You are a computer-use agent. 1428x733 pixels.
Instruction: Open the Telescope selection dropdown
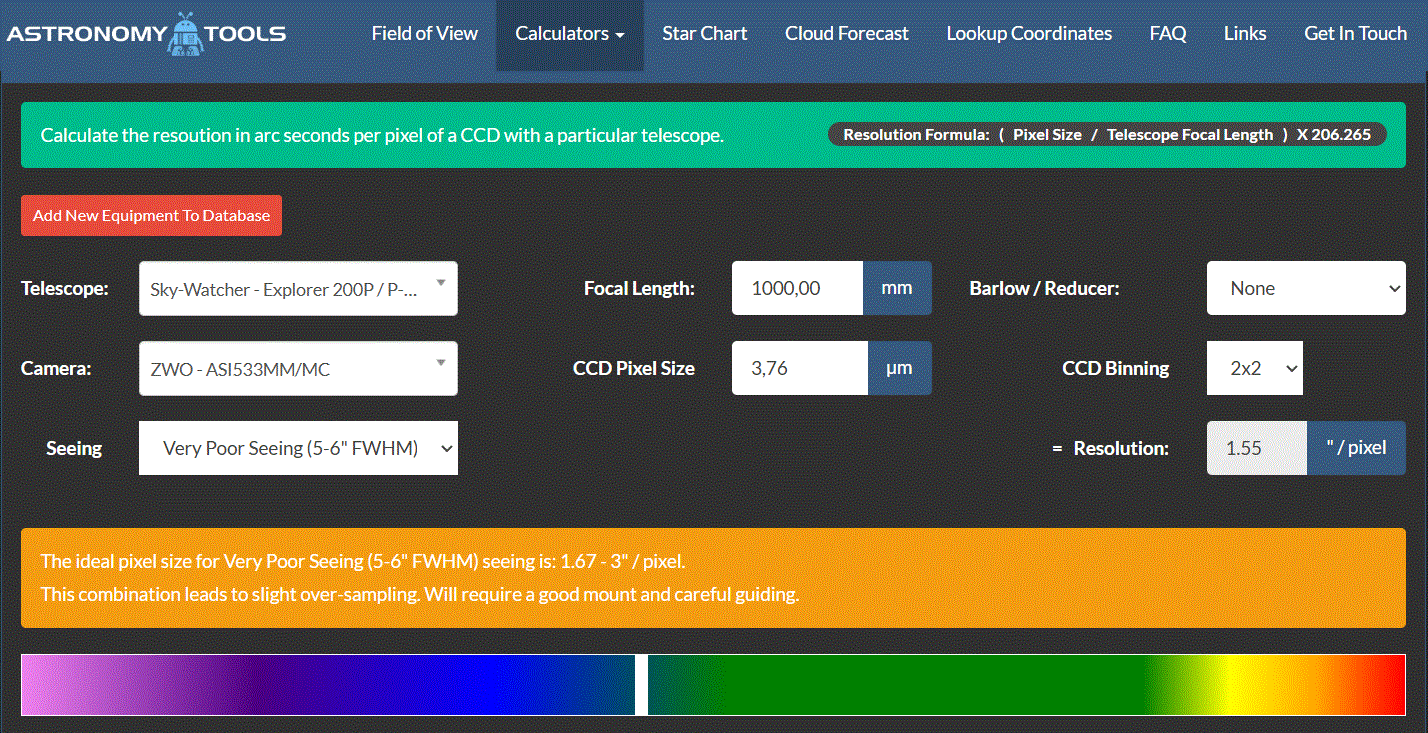point(298,289)
